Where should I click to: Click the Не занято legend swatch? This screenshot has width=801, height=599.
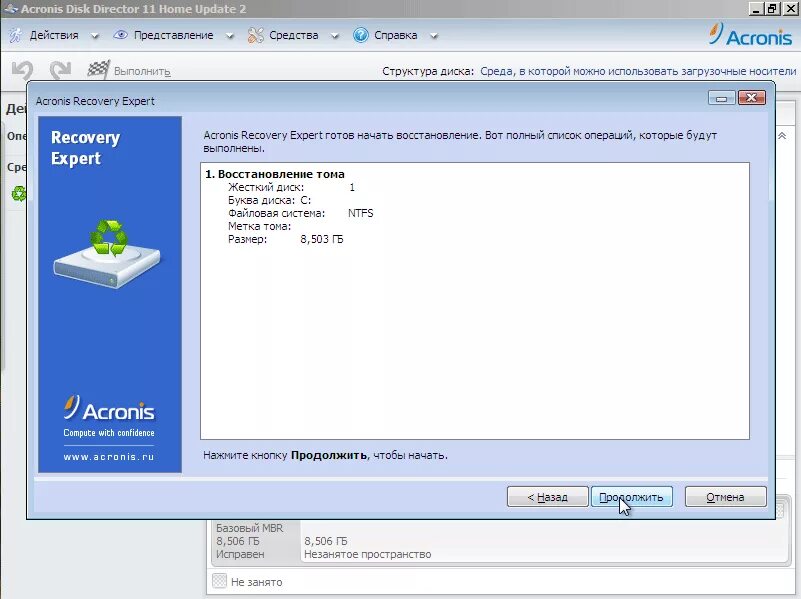tap(218, 581)
